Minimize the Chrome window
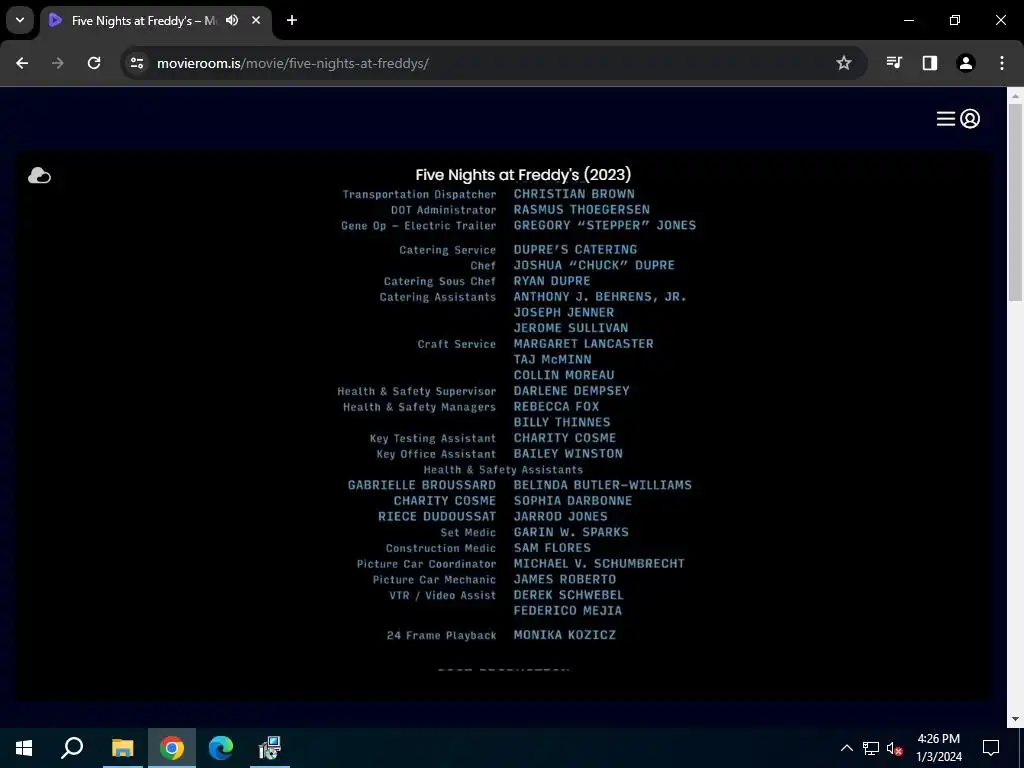Screen dimensions: 1024x768 coord(908,20)
